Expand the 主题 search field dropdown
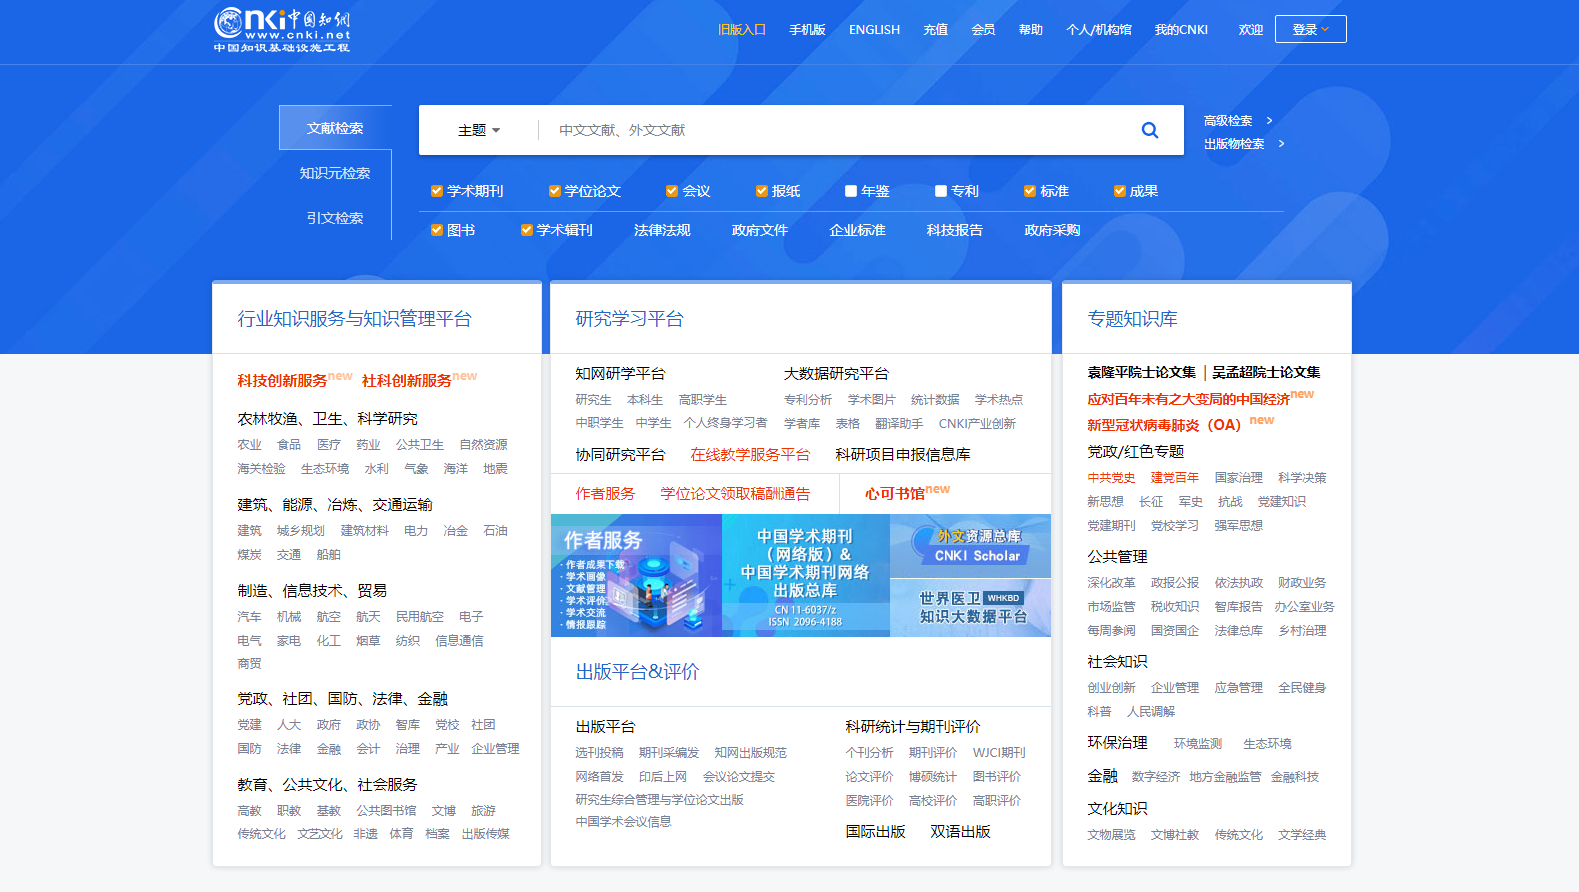The height and width of the screenshot is (892, 1579). click(x=479, y=130)
